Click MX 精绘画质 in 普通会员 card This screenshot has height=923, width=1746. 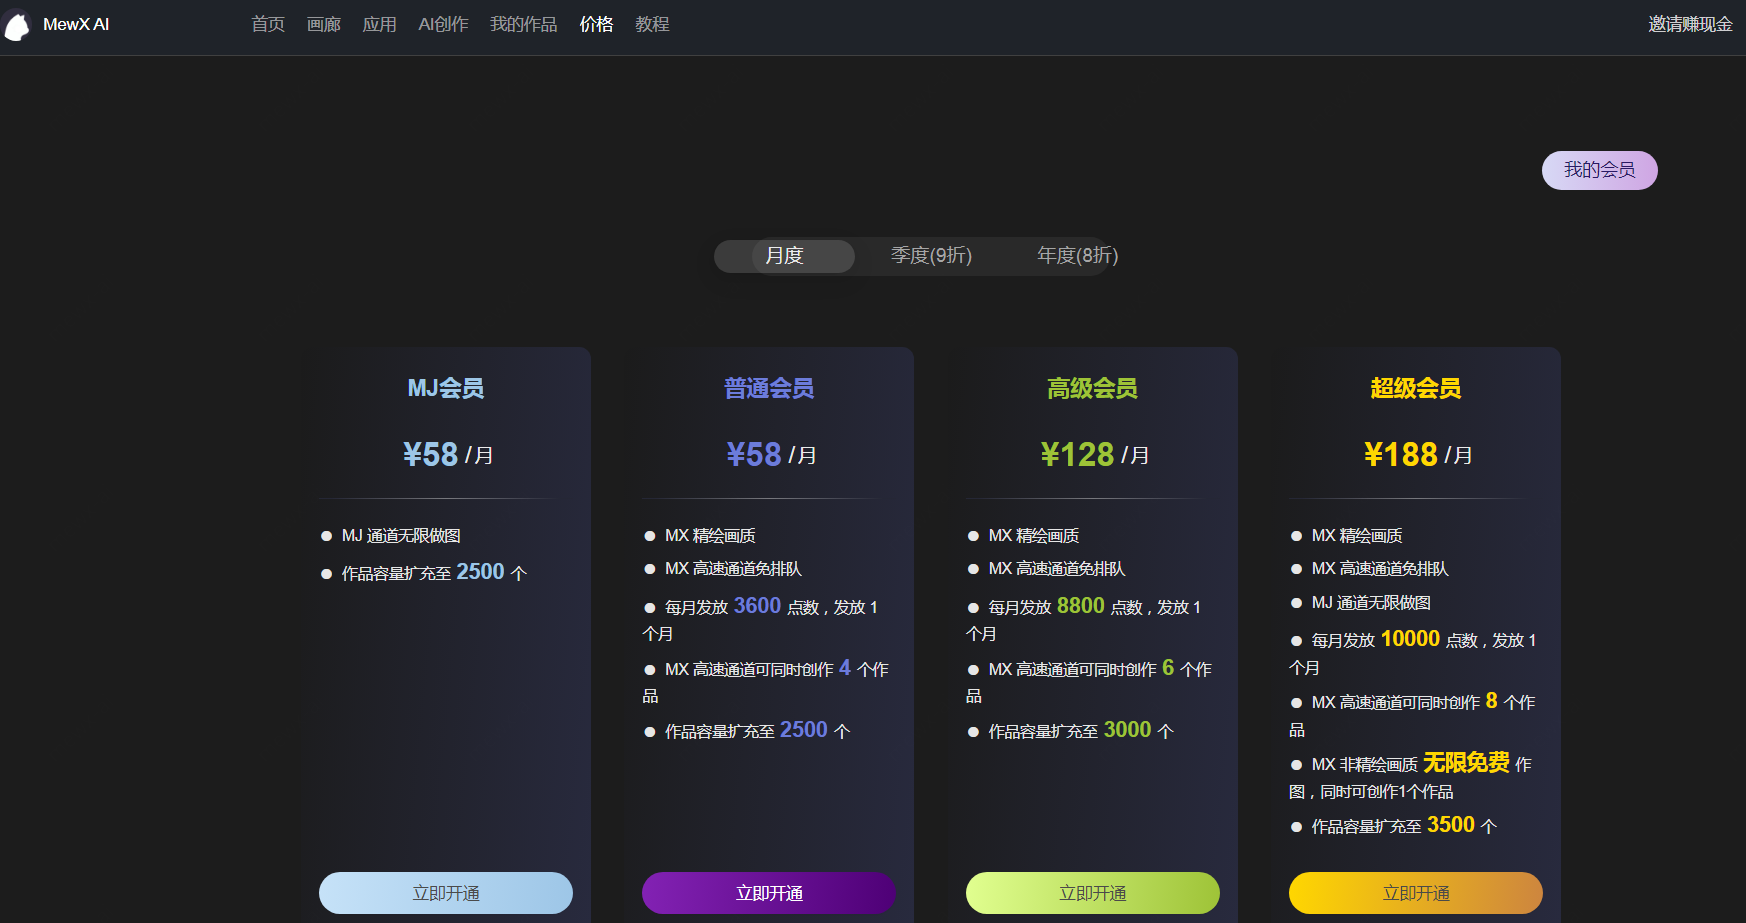click(x=710, y=536)
